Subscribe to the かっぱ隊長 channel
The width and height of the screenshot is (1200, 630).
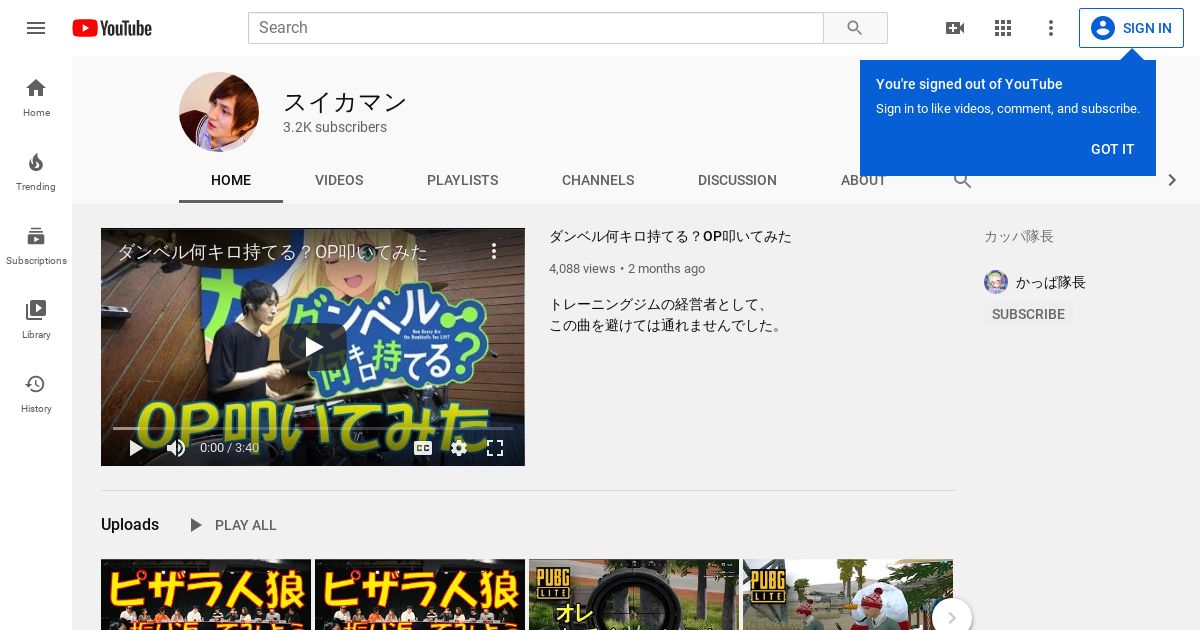click(x=1028, y=314)
